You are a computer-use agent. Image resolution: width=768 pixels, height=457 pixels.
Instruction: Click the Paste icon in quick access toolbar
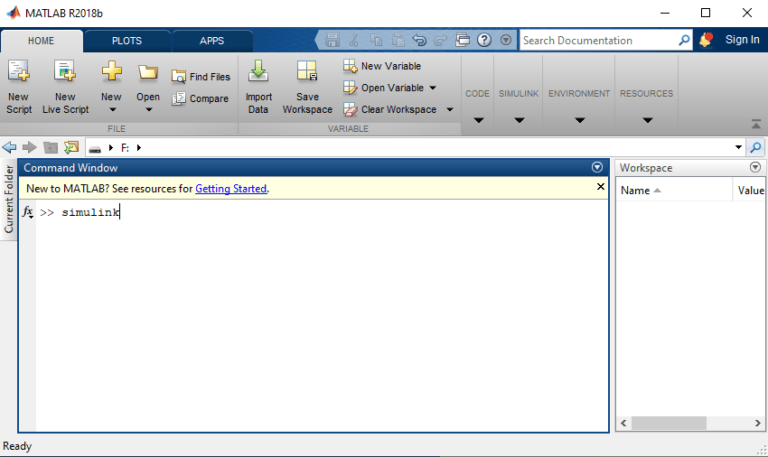398,40
